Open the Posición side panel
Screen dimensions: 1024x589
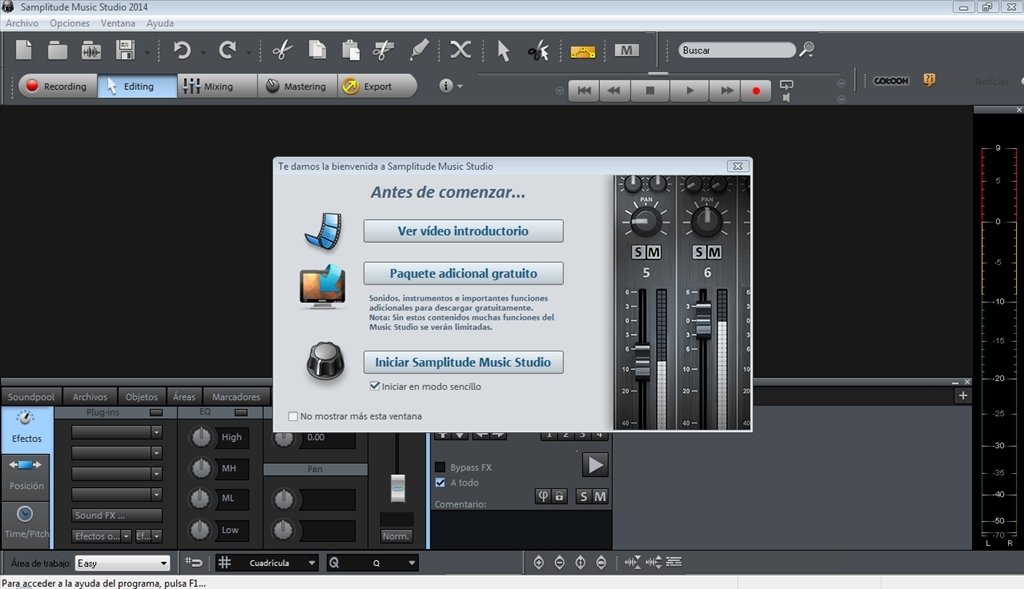(x=26, y=476)
